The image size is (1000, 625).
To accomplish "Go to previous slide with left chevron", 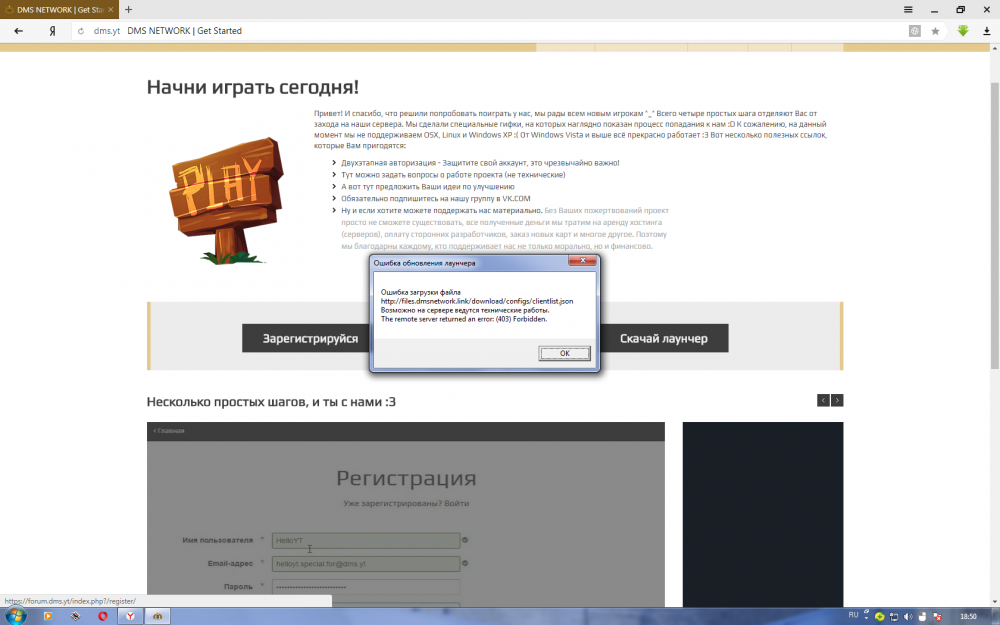I will (823, 400).
